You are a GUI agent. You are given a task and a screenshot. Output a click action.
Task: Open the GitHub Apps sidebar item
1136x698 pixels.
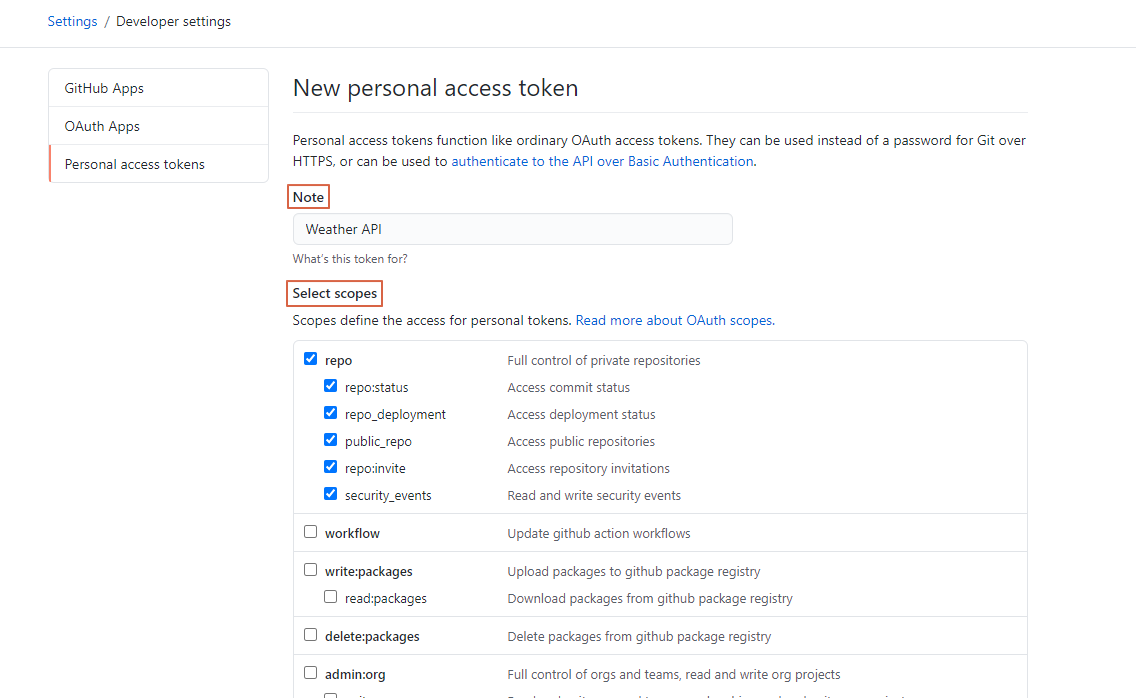[x=159, y=88]
